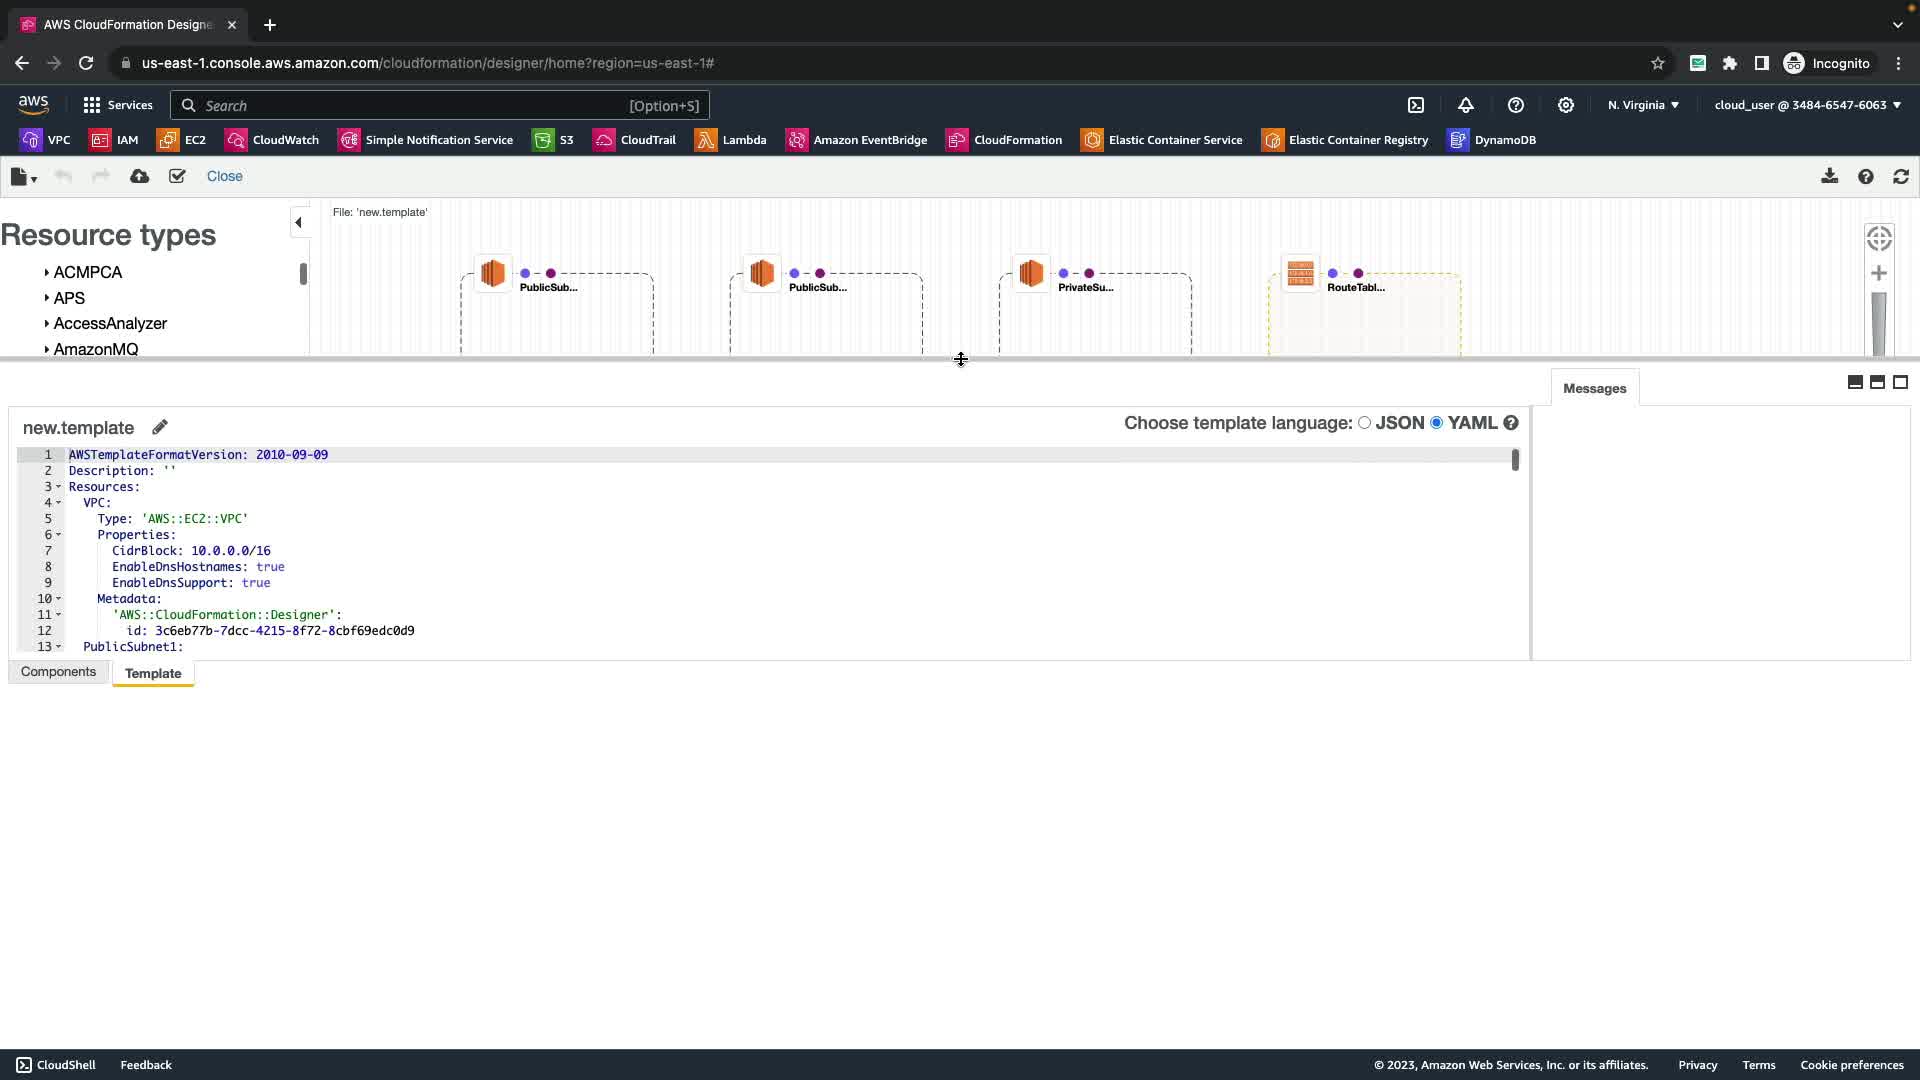The height and width of the screenshot is (1080, 1920).
Task: Open the Messages tab
Action: click(1594, 388)
